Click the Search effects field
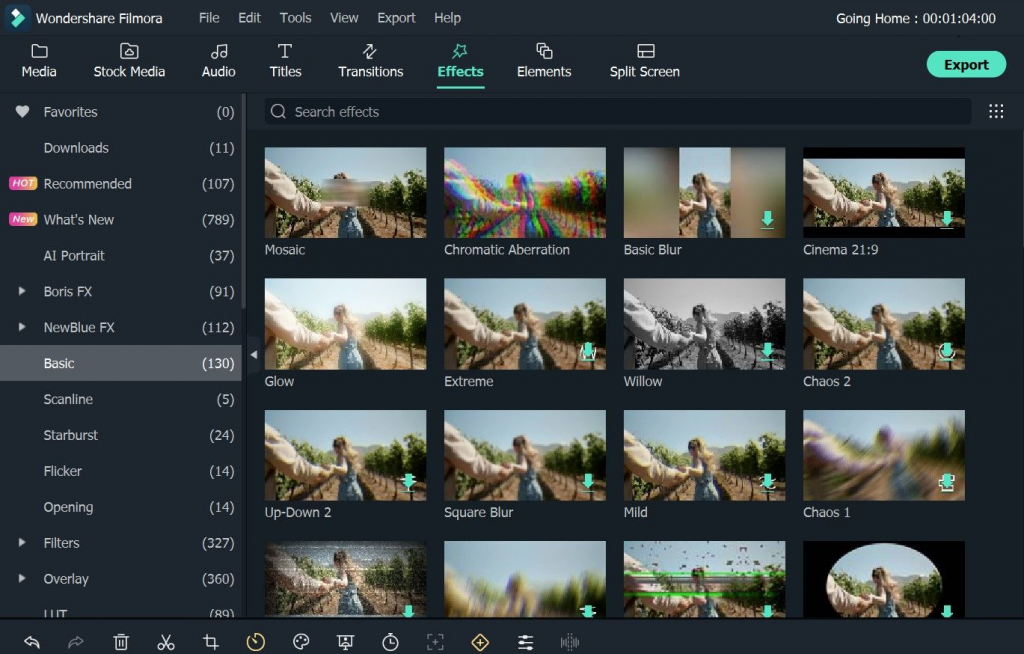This screenshot has height=654, width=1024. coord(617,112)
